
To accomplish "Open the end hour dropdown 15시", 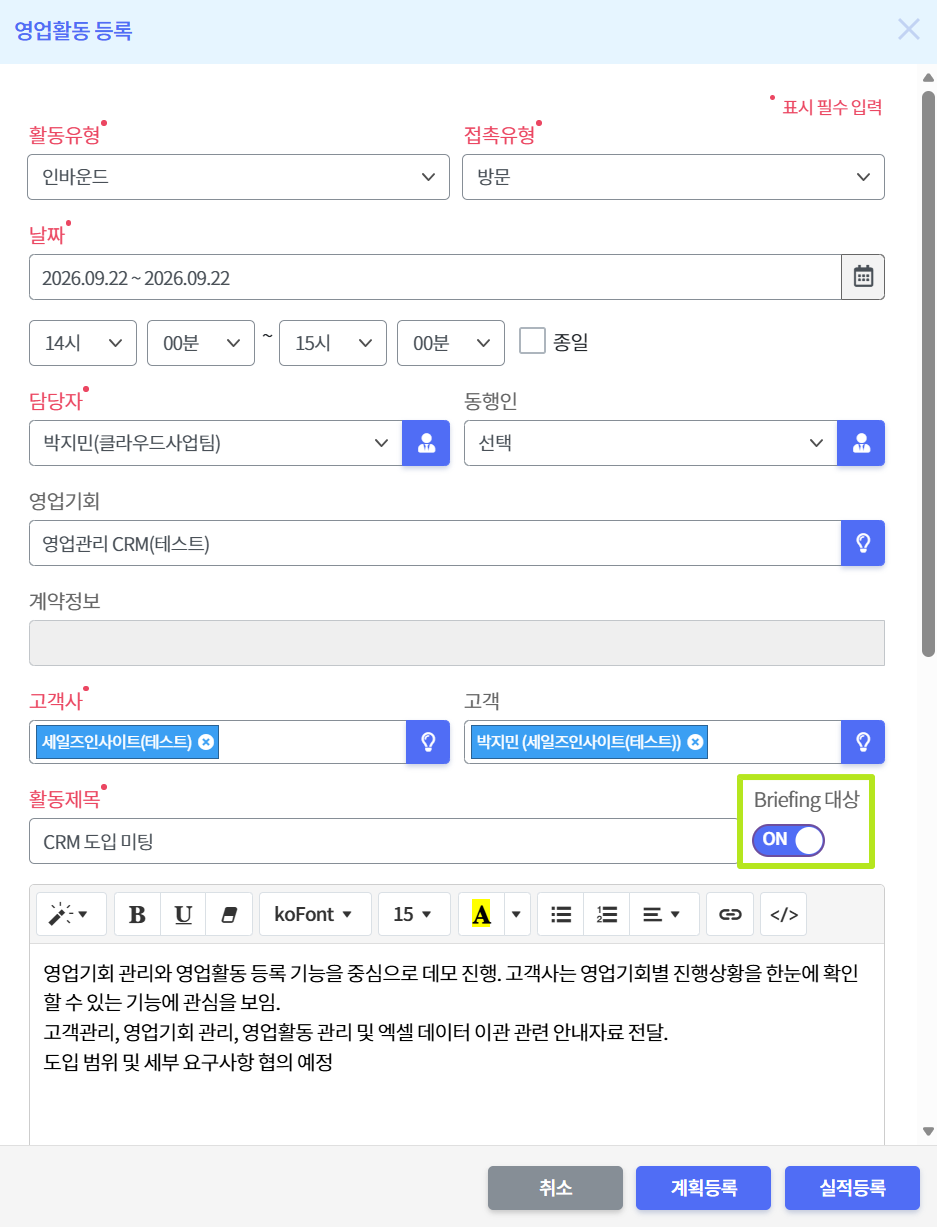I will [x=333, y=343].
